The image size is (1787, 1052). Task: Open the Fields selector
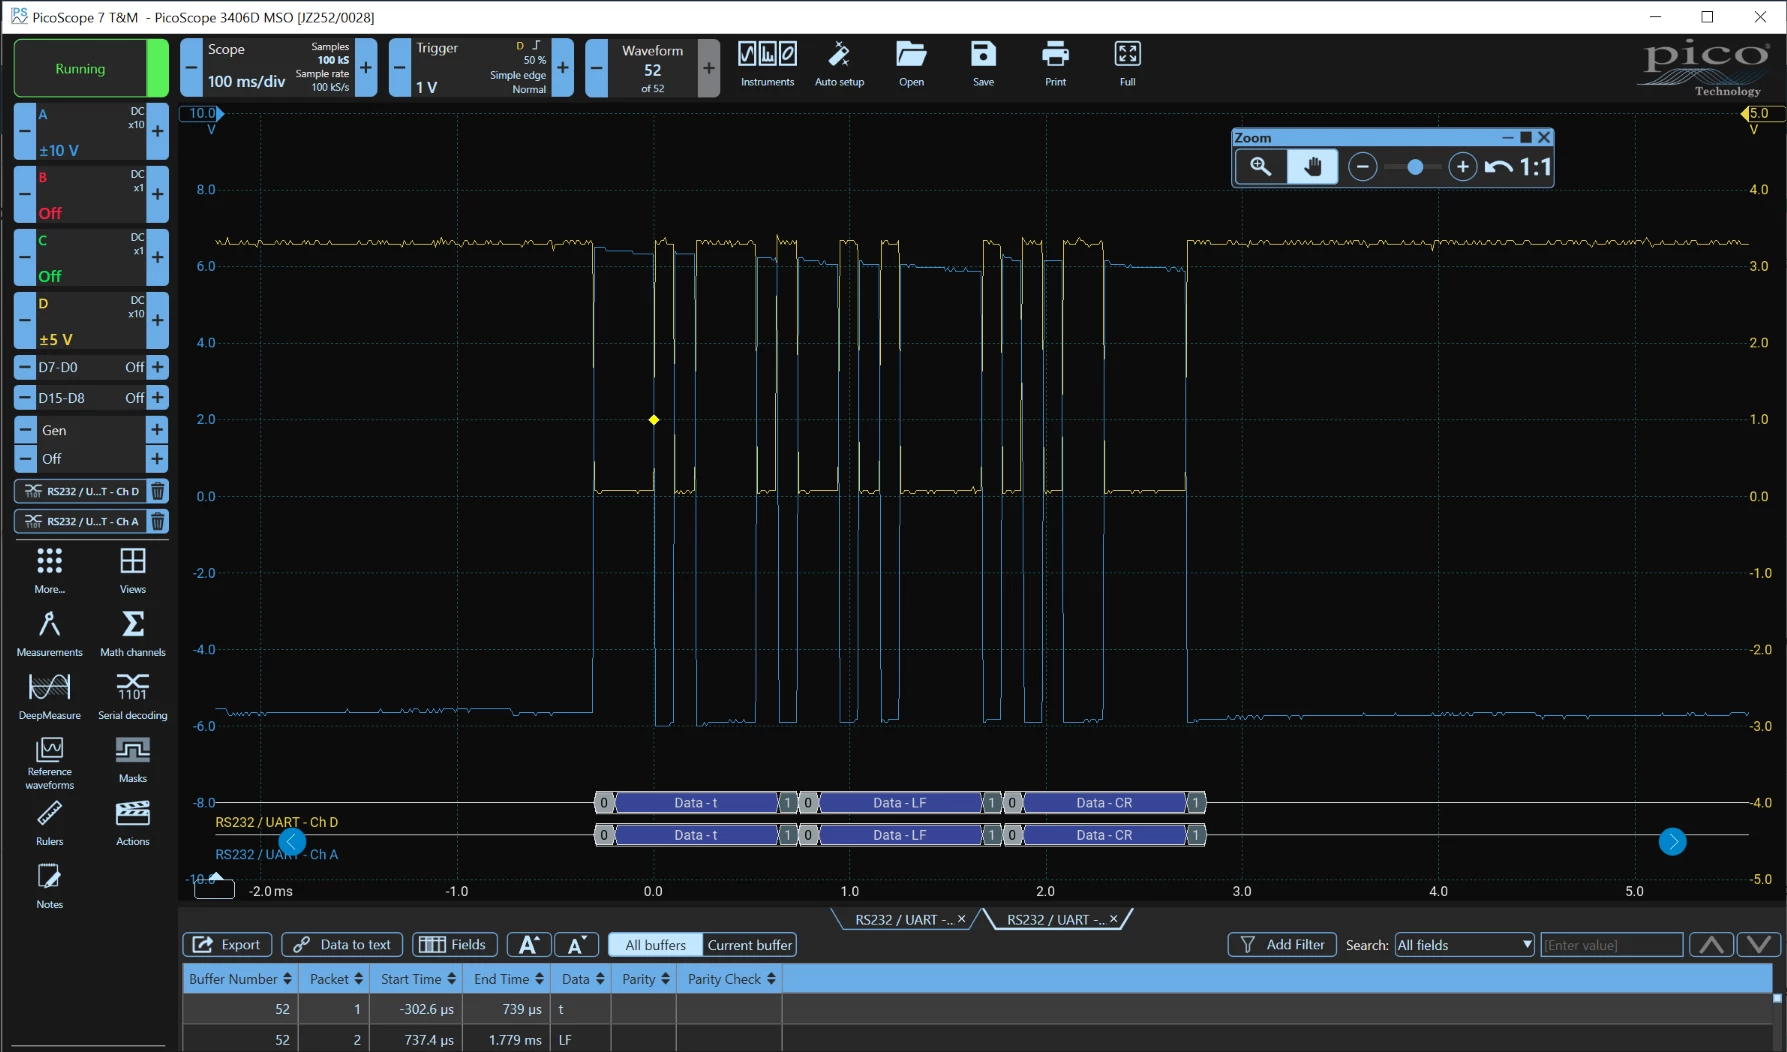(455, 945)
